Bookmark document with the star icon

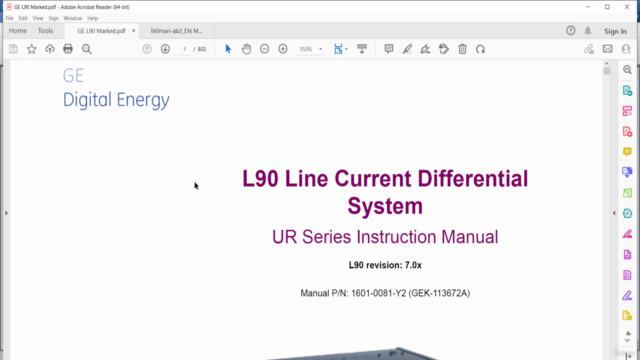[x=31, y=49]
